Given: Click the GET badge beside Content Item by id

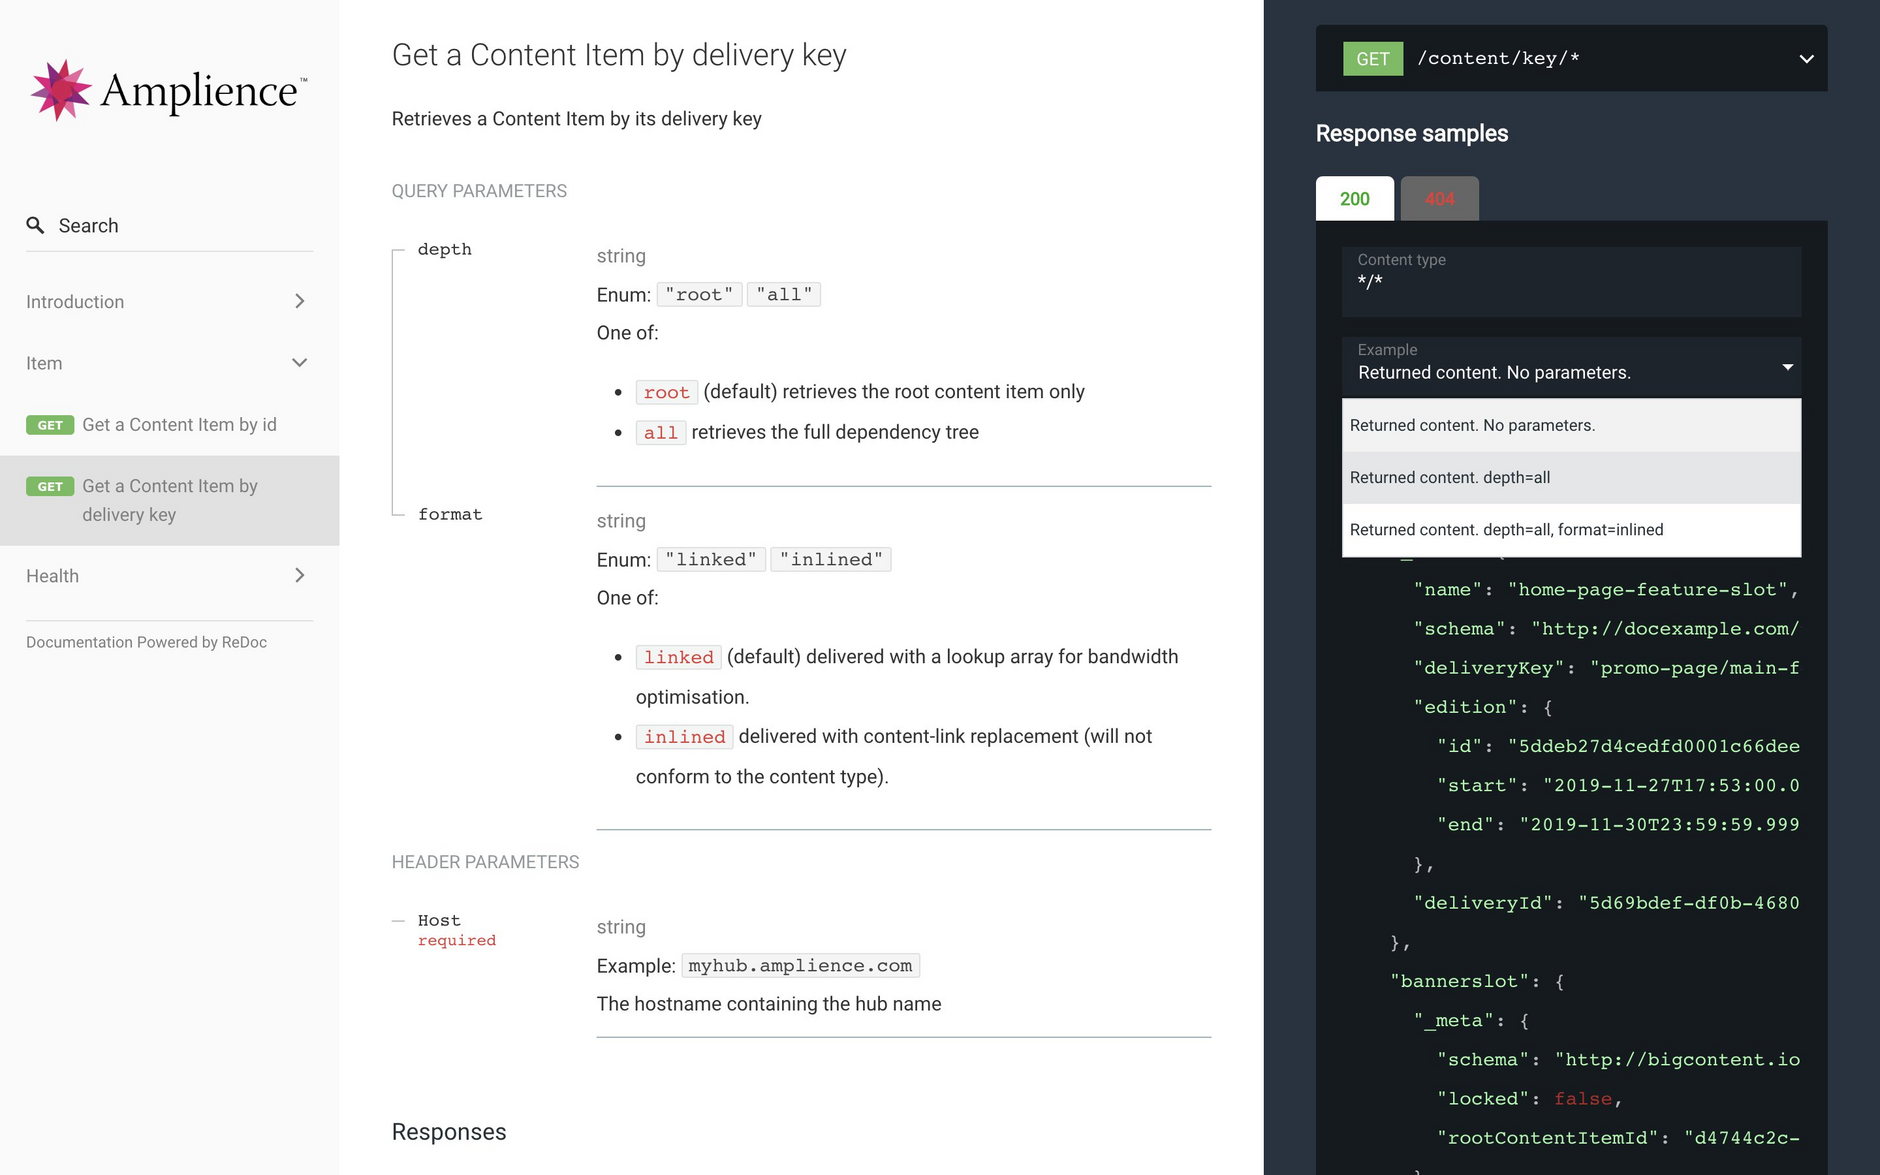Looking at the screenshot, I should click(50, 425).
